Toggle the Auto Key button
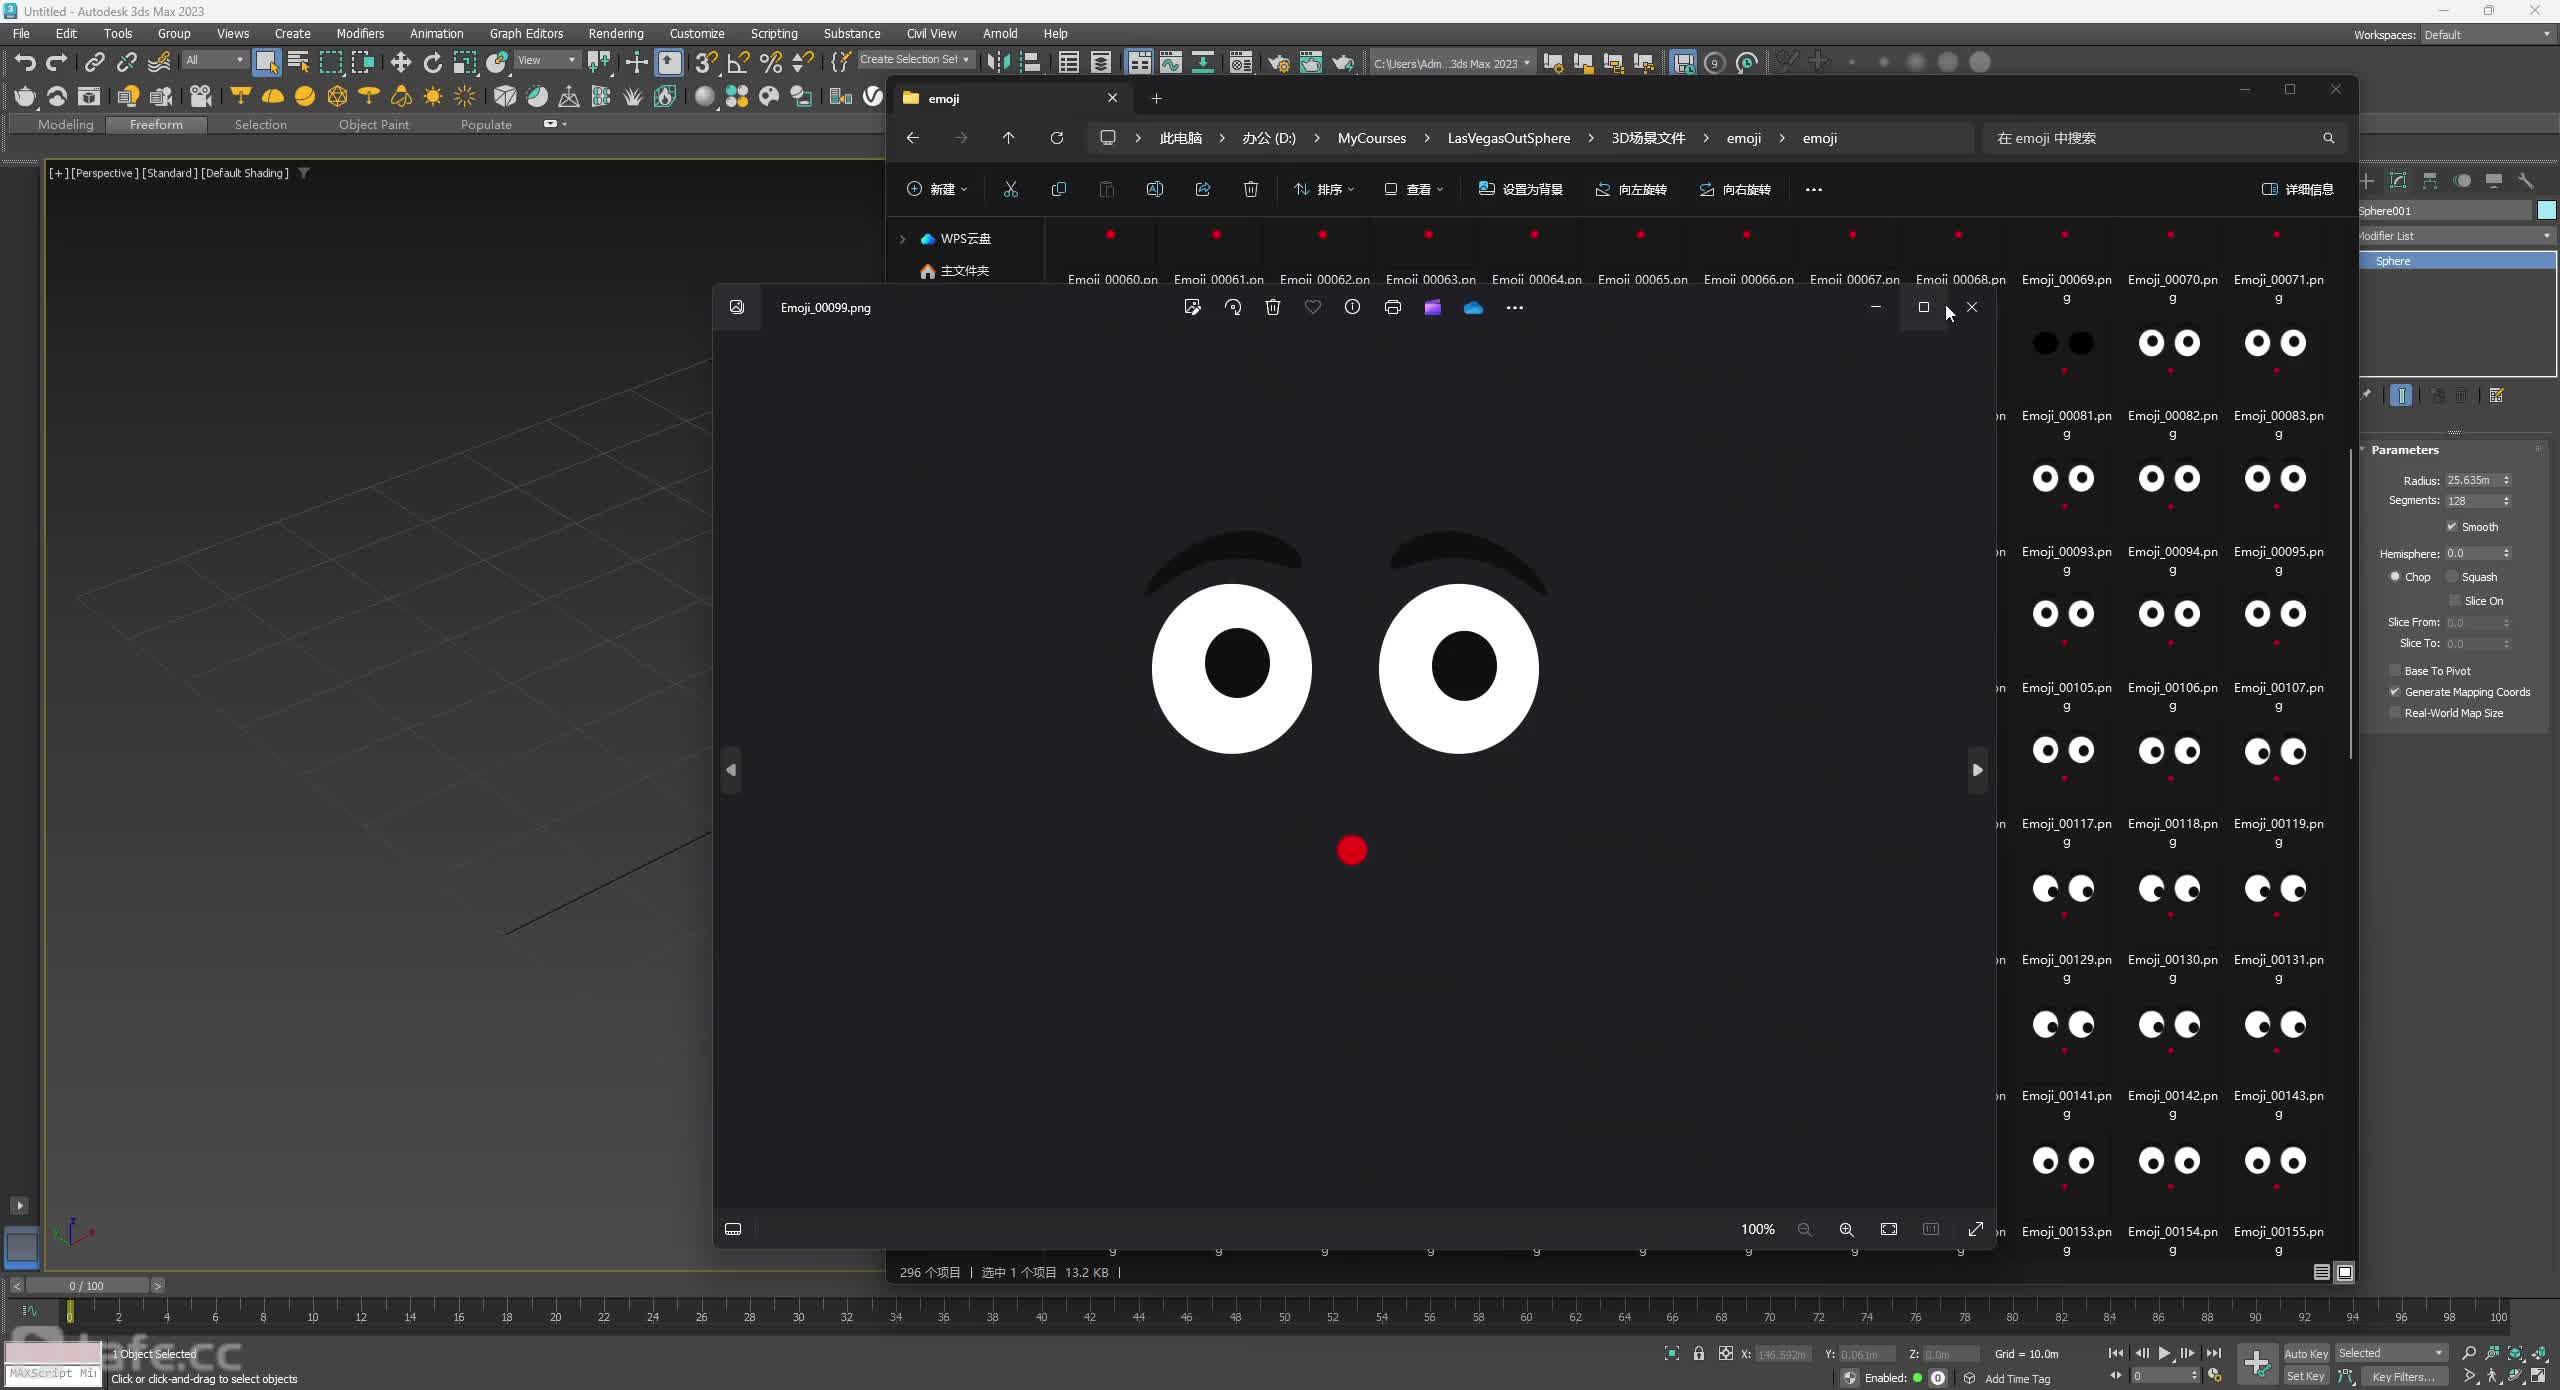The width and height of the screenshot is (2560, 1390). 2306,1354
